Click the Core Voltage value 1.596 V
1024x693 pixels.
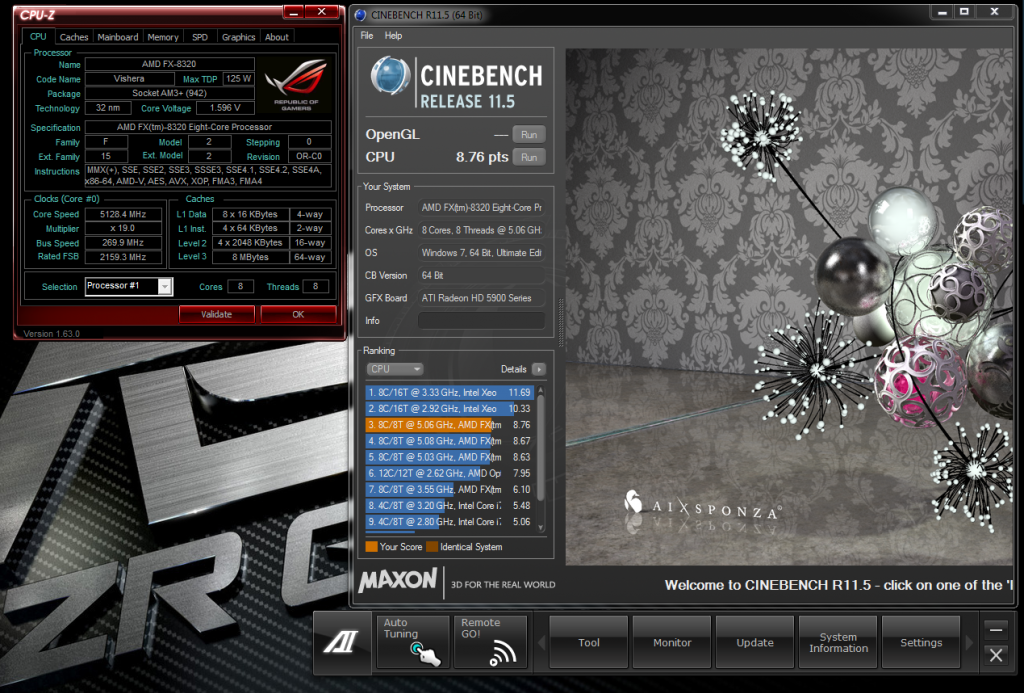pyautogui.click(x=227, y=108)
